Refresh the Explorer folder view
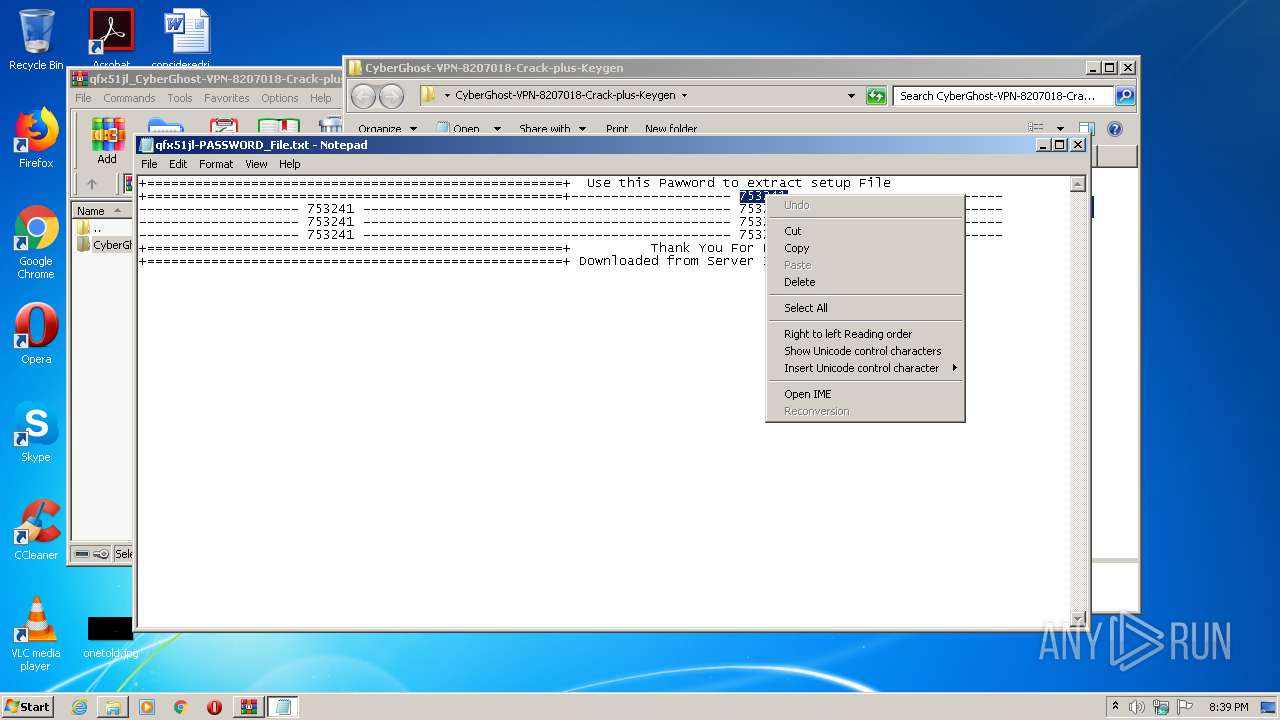The height and width of the screenshot is (720, 1280). pyautogui.click(x=876, y=96)
